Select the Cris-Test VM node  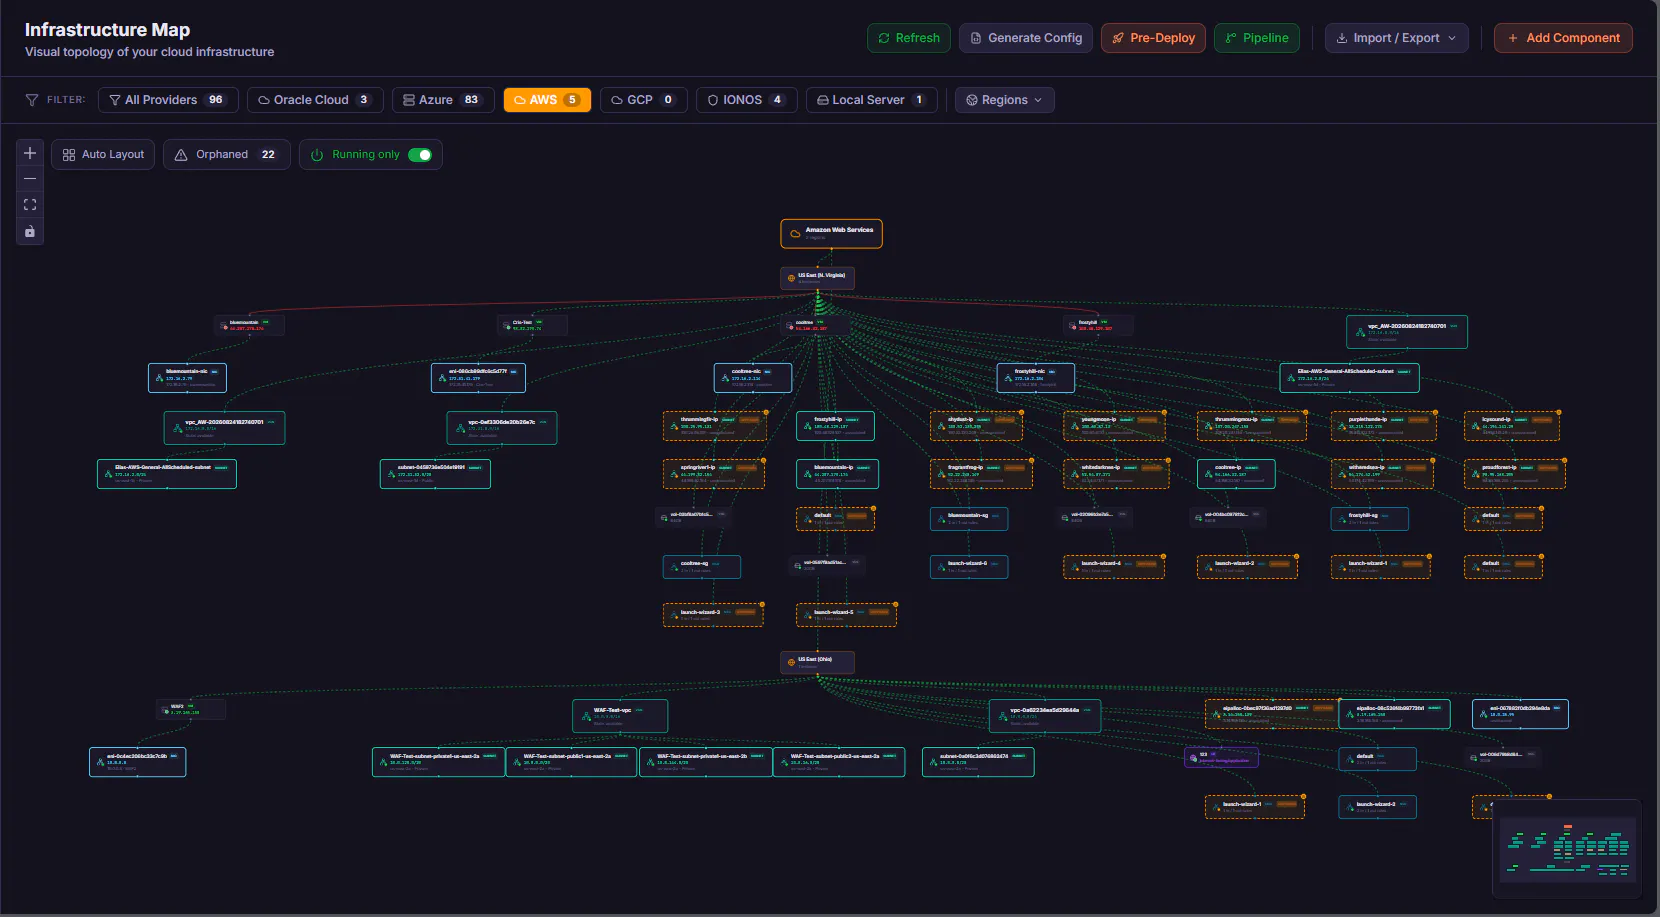click(533, 325)
